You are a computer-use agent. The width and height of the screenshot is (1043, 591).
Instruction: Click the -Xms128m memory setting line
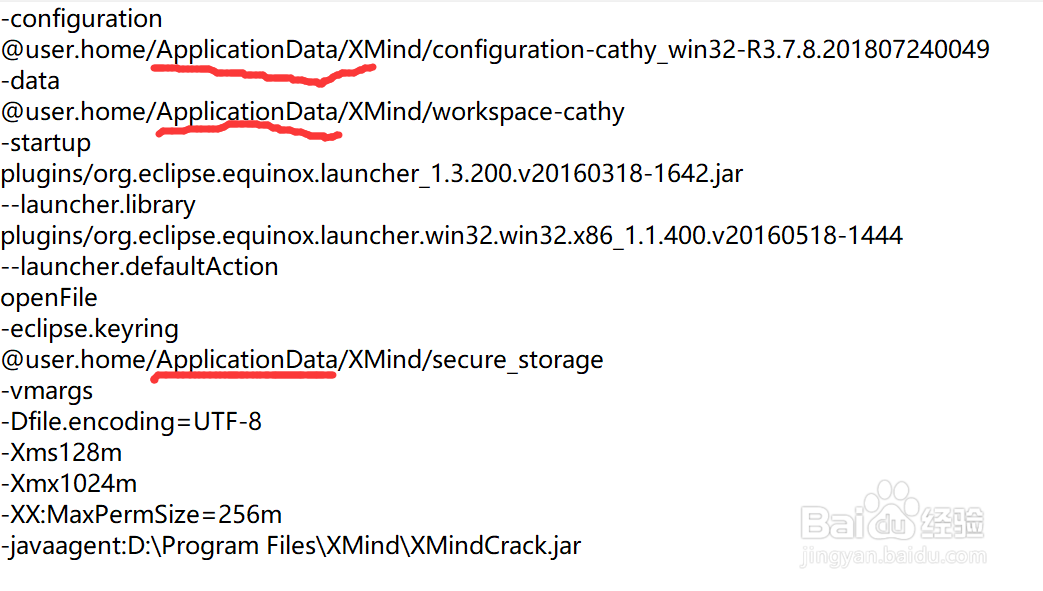pos(61,453)
